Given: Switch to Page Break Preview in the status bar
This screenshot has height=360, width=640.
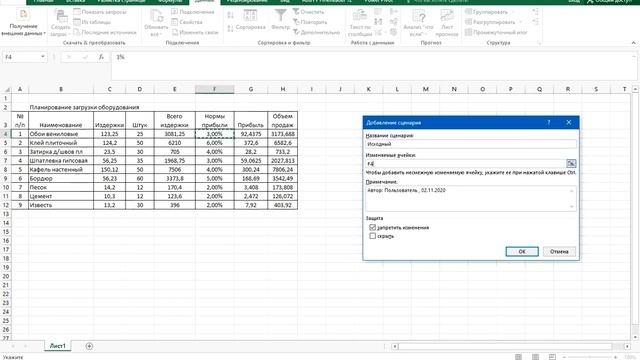Looking at the screenshot, I should (x=552, y=357).
